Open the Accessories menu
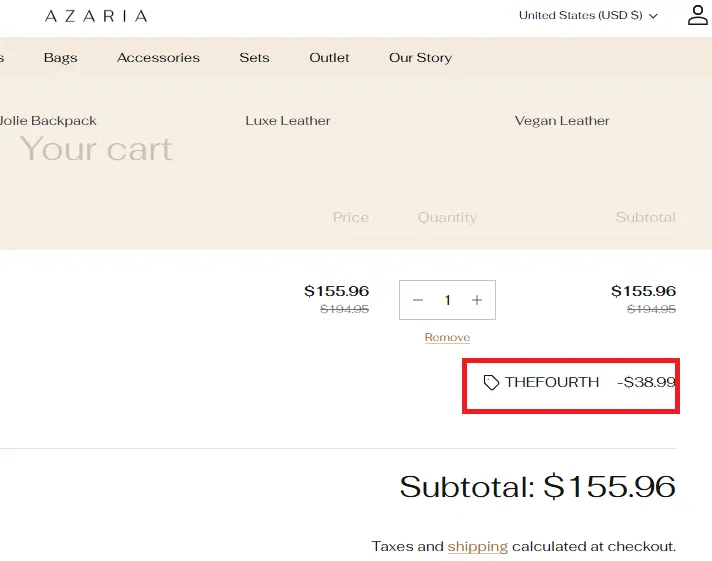Viewport: 712px width, 561px height. tap(158, 58)
